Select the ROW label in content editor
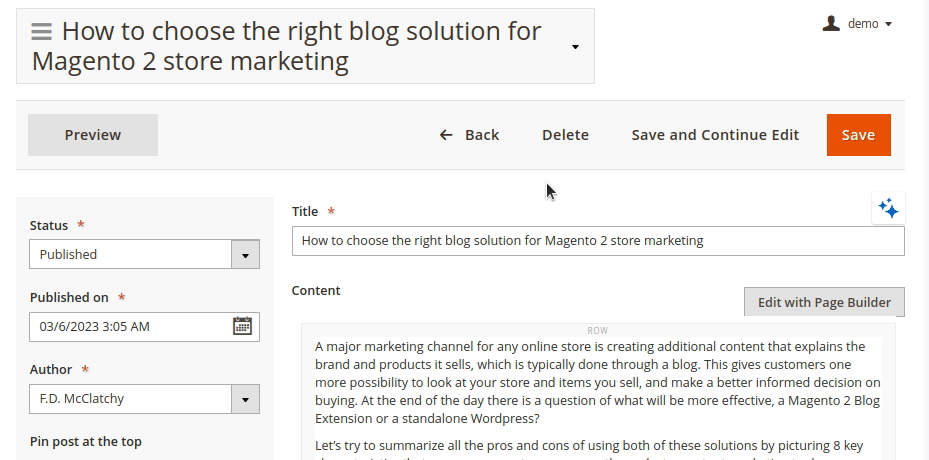The width and height of the screenshot is (929, 460). (x=597, y=330)
